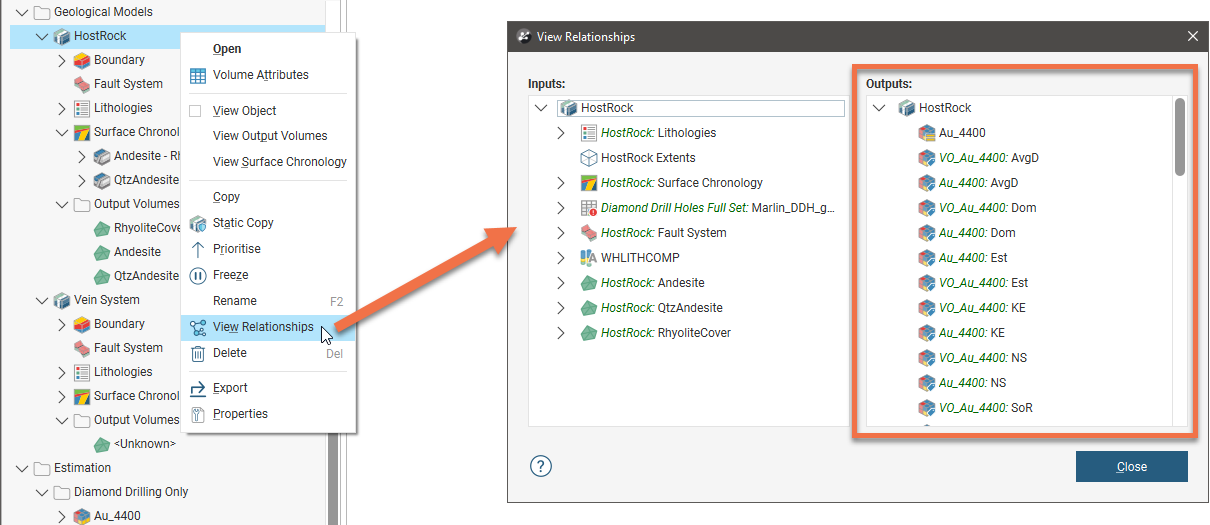The height and width of the screenshot is (525, 1210).
Task: Select VO_Au_4400: KE output item
Action: click(982, 308)
